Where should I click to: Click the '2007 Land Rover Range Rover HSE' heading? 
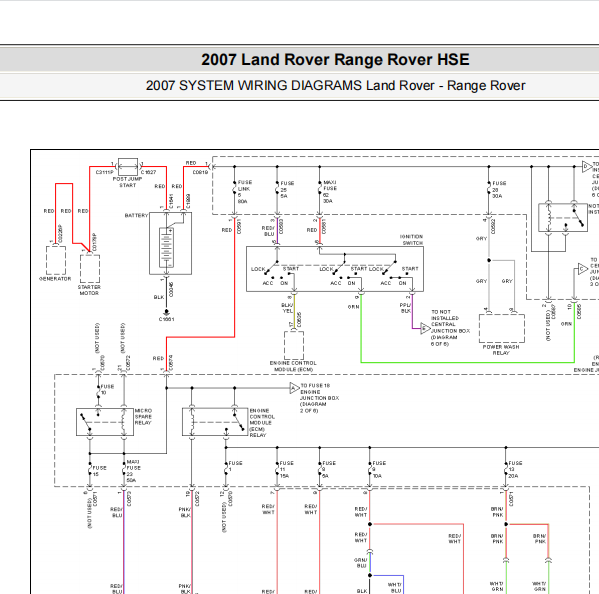click(335, 60)
